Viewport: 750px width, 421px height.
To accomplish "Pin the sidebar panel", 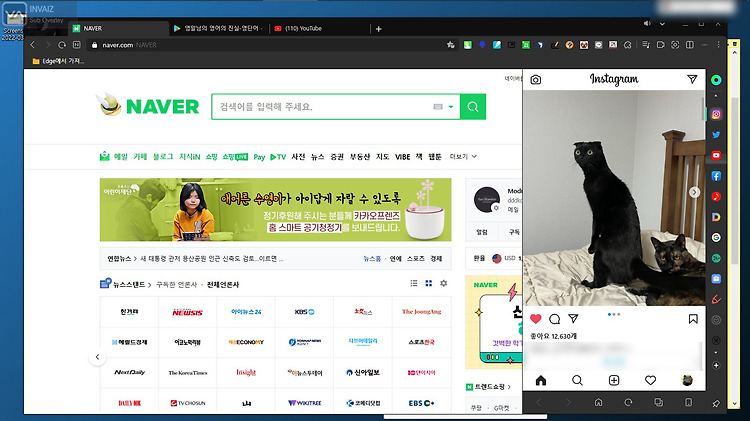I will click(716, 403).
